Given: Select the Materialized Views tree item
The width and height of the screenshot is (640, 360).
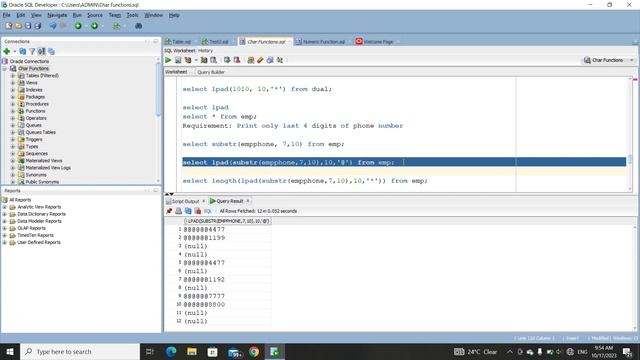Looking at the screenshot, I should 44,160.
